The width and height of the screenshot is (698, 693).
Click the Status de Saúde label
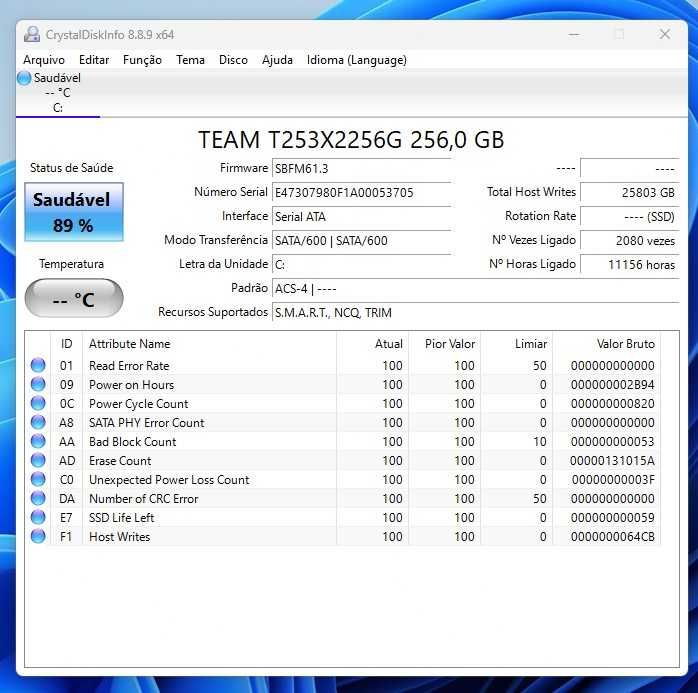[x=72, y=168]
